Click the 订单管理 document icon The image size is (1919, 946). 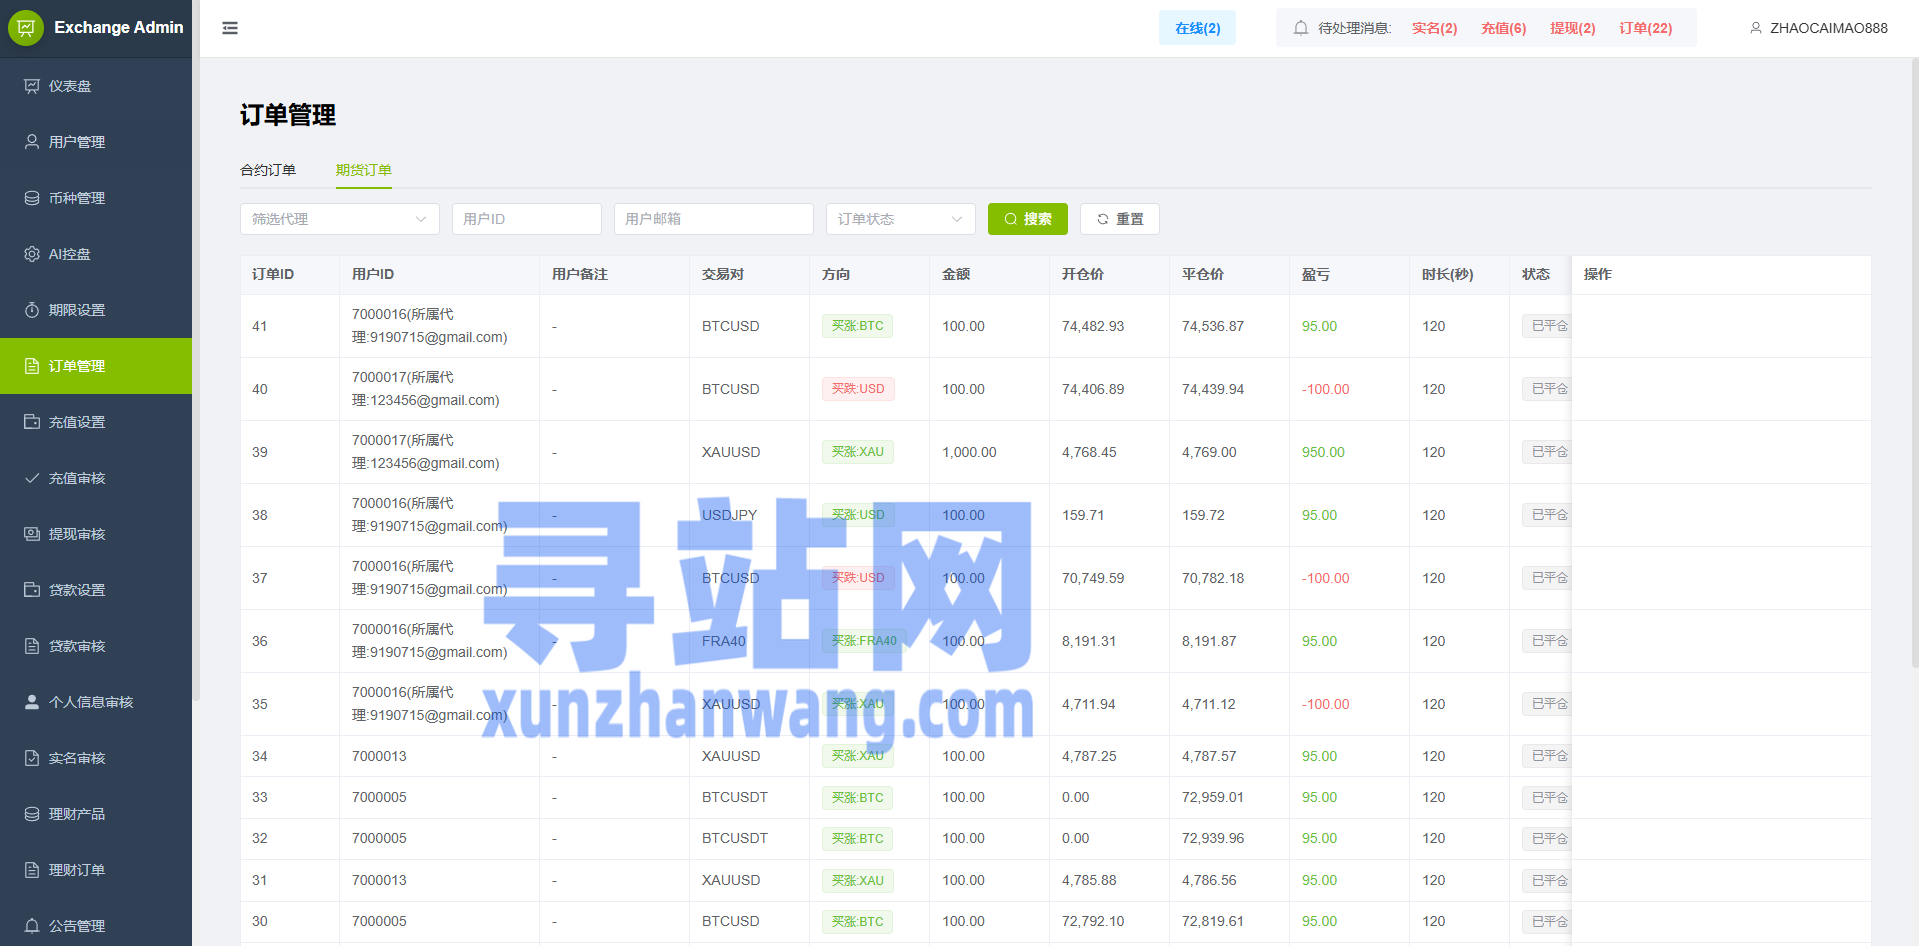(32, 366)
